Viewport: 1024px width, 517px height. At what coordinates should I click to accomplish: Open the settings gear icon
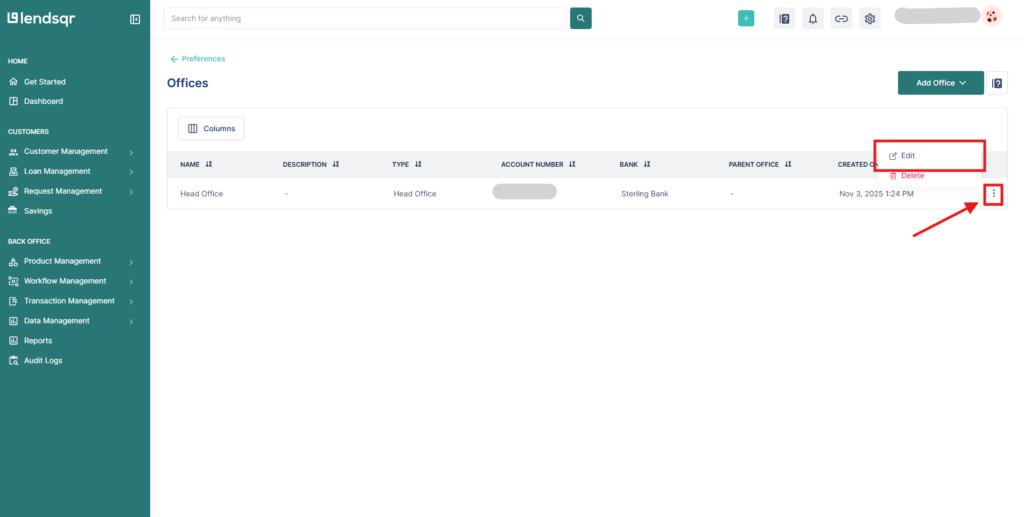[870, 18]
